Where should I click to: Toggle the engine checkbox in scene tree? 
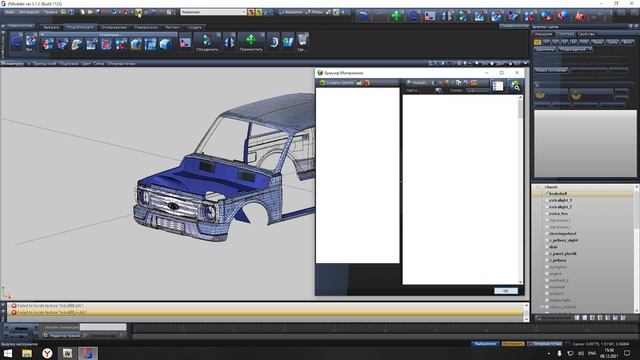pos(547,273)
